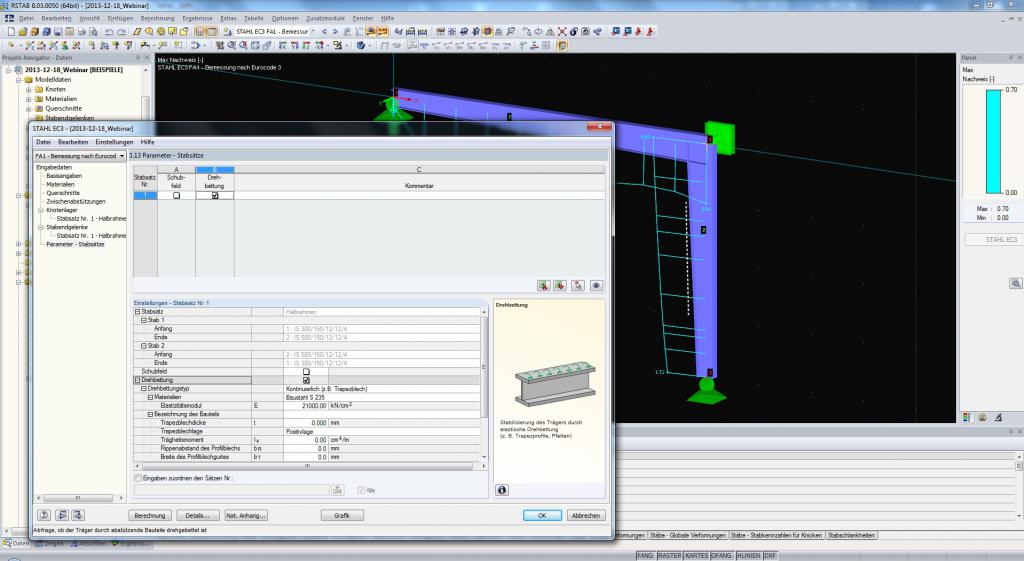1024x561 pixels.
Task: Select Querschnitte in dialog tree
Action: click(63, 193)
